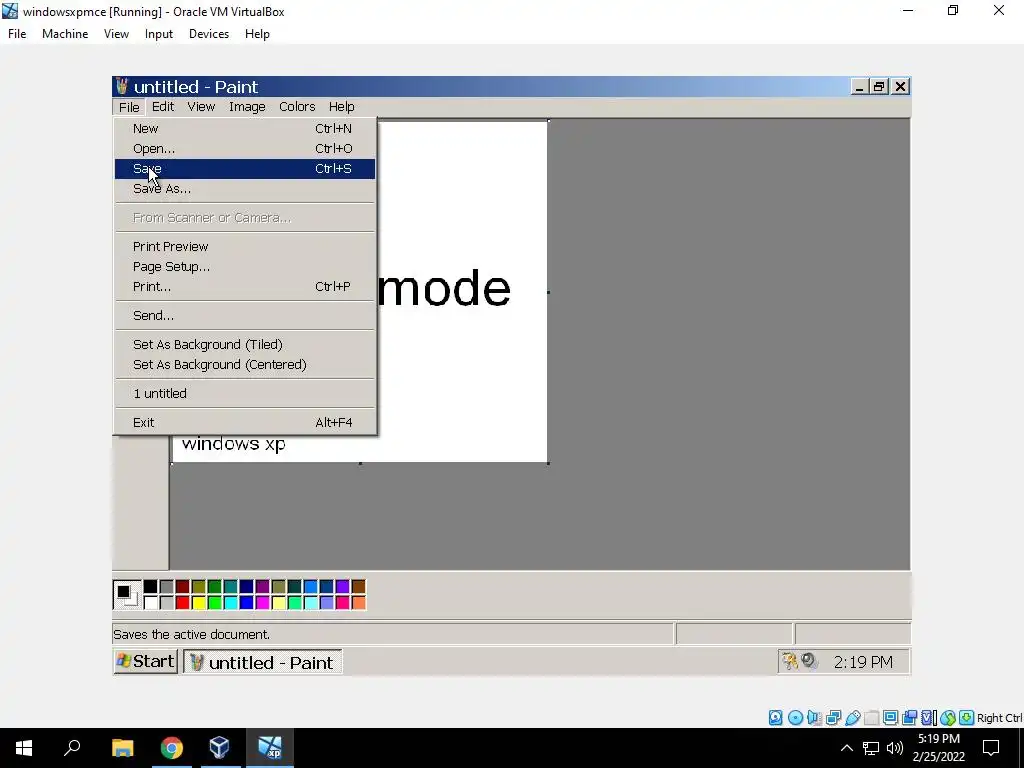
Task: Click the Windows 10 taskbar search magnifier
Action: pyautogui.click(x=72, y=747)
